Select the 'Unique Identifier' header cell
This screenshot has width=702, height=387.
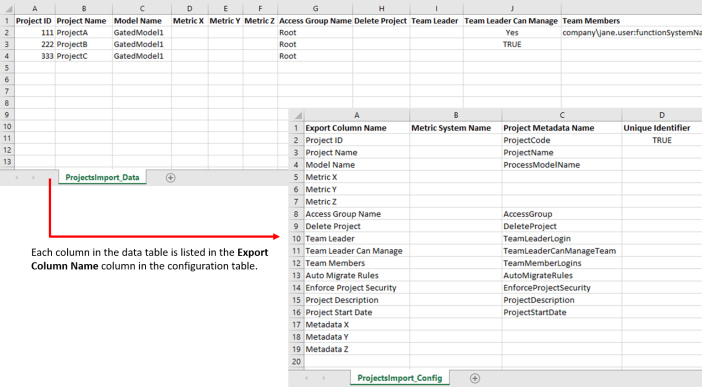tap(662, 128)
